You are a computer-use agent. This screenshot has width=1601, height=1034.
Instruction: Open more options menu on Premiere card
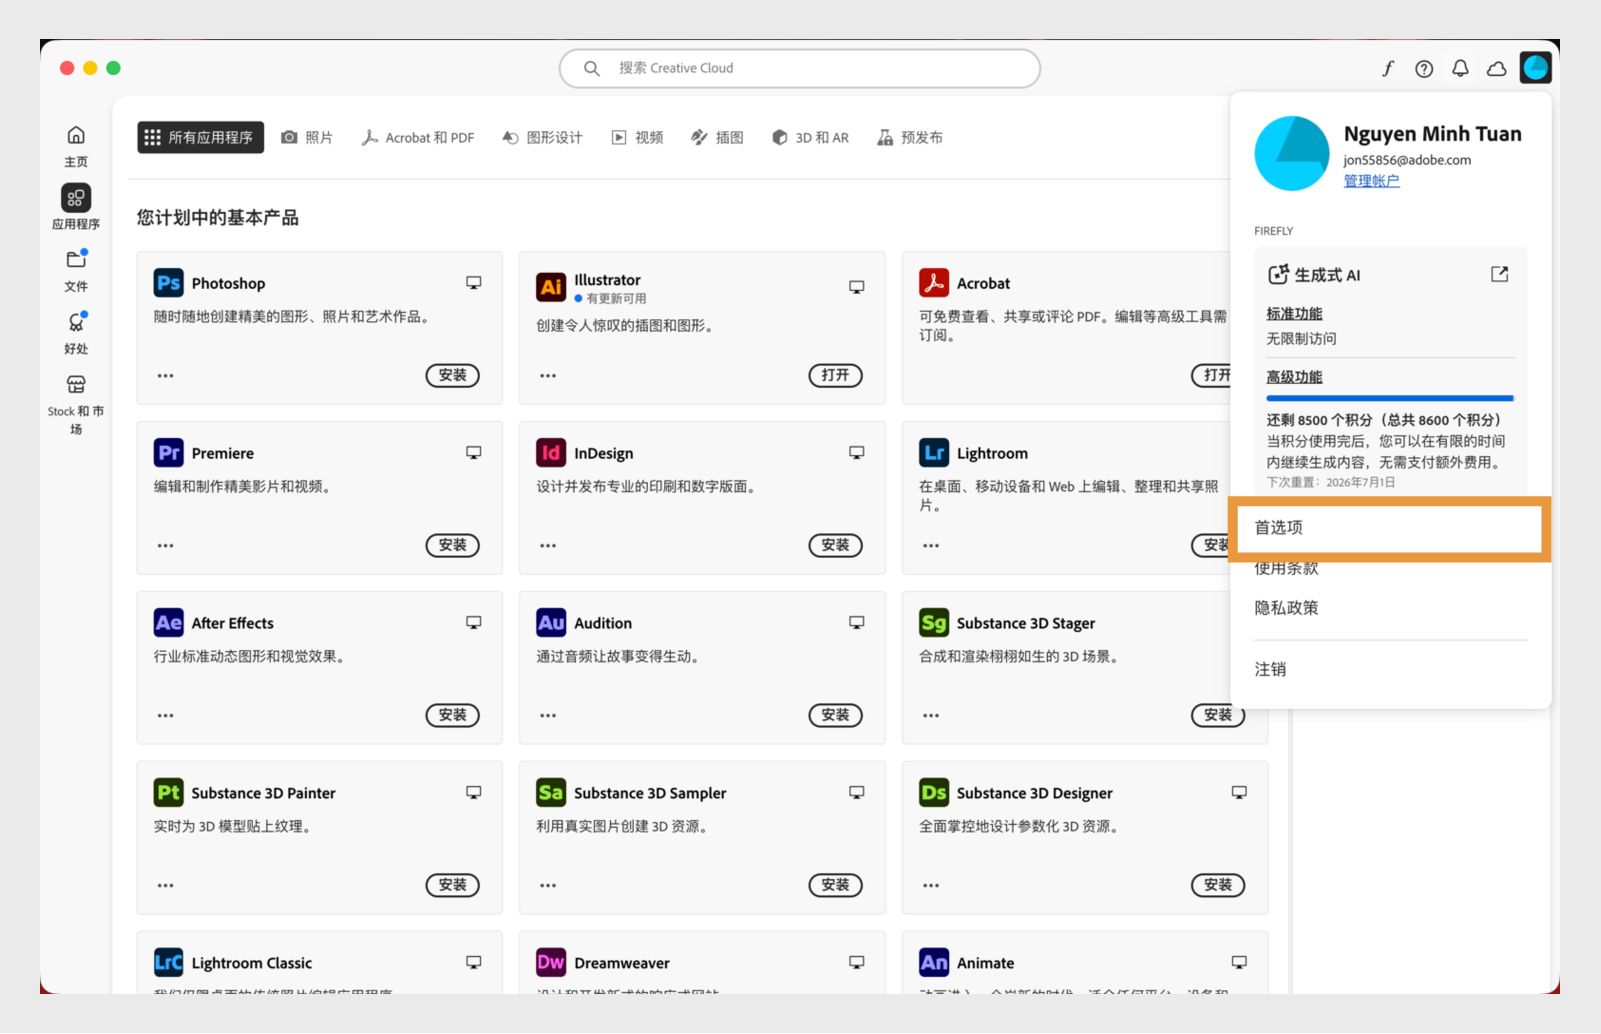[x=166, y=546]
